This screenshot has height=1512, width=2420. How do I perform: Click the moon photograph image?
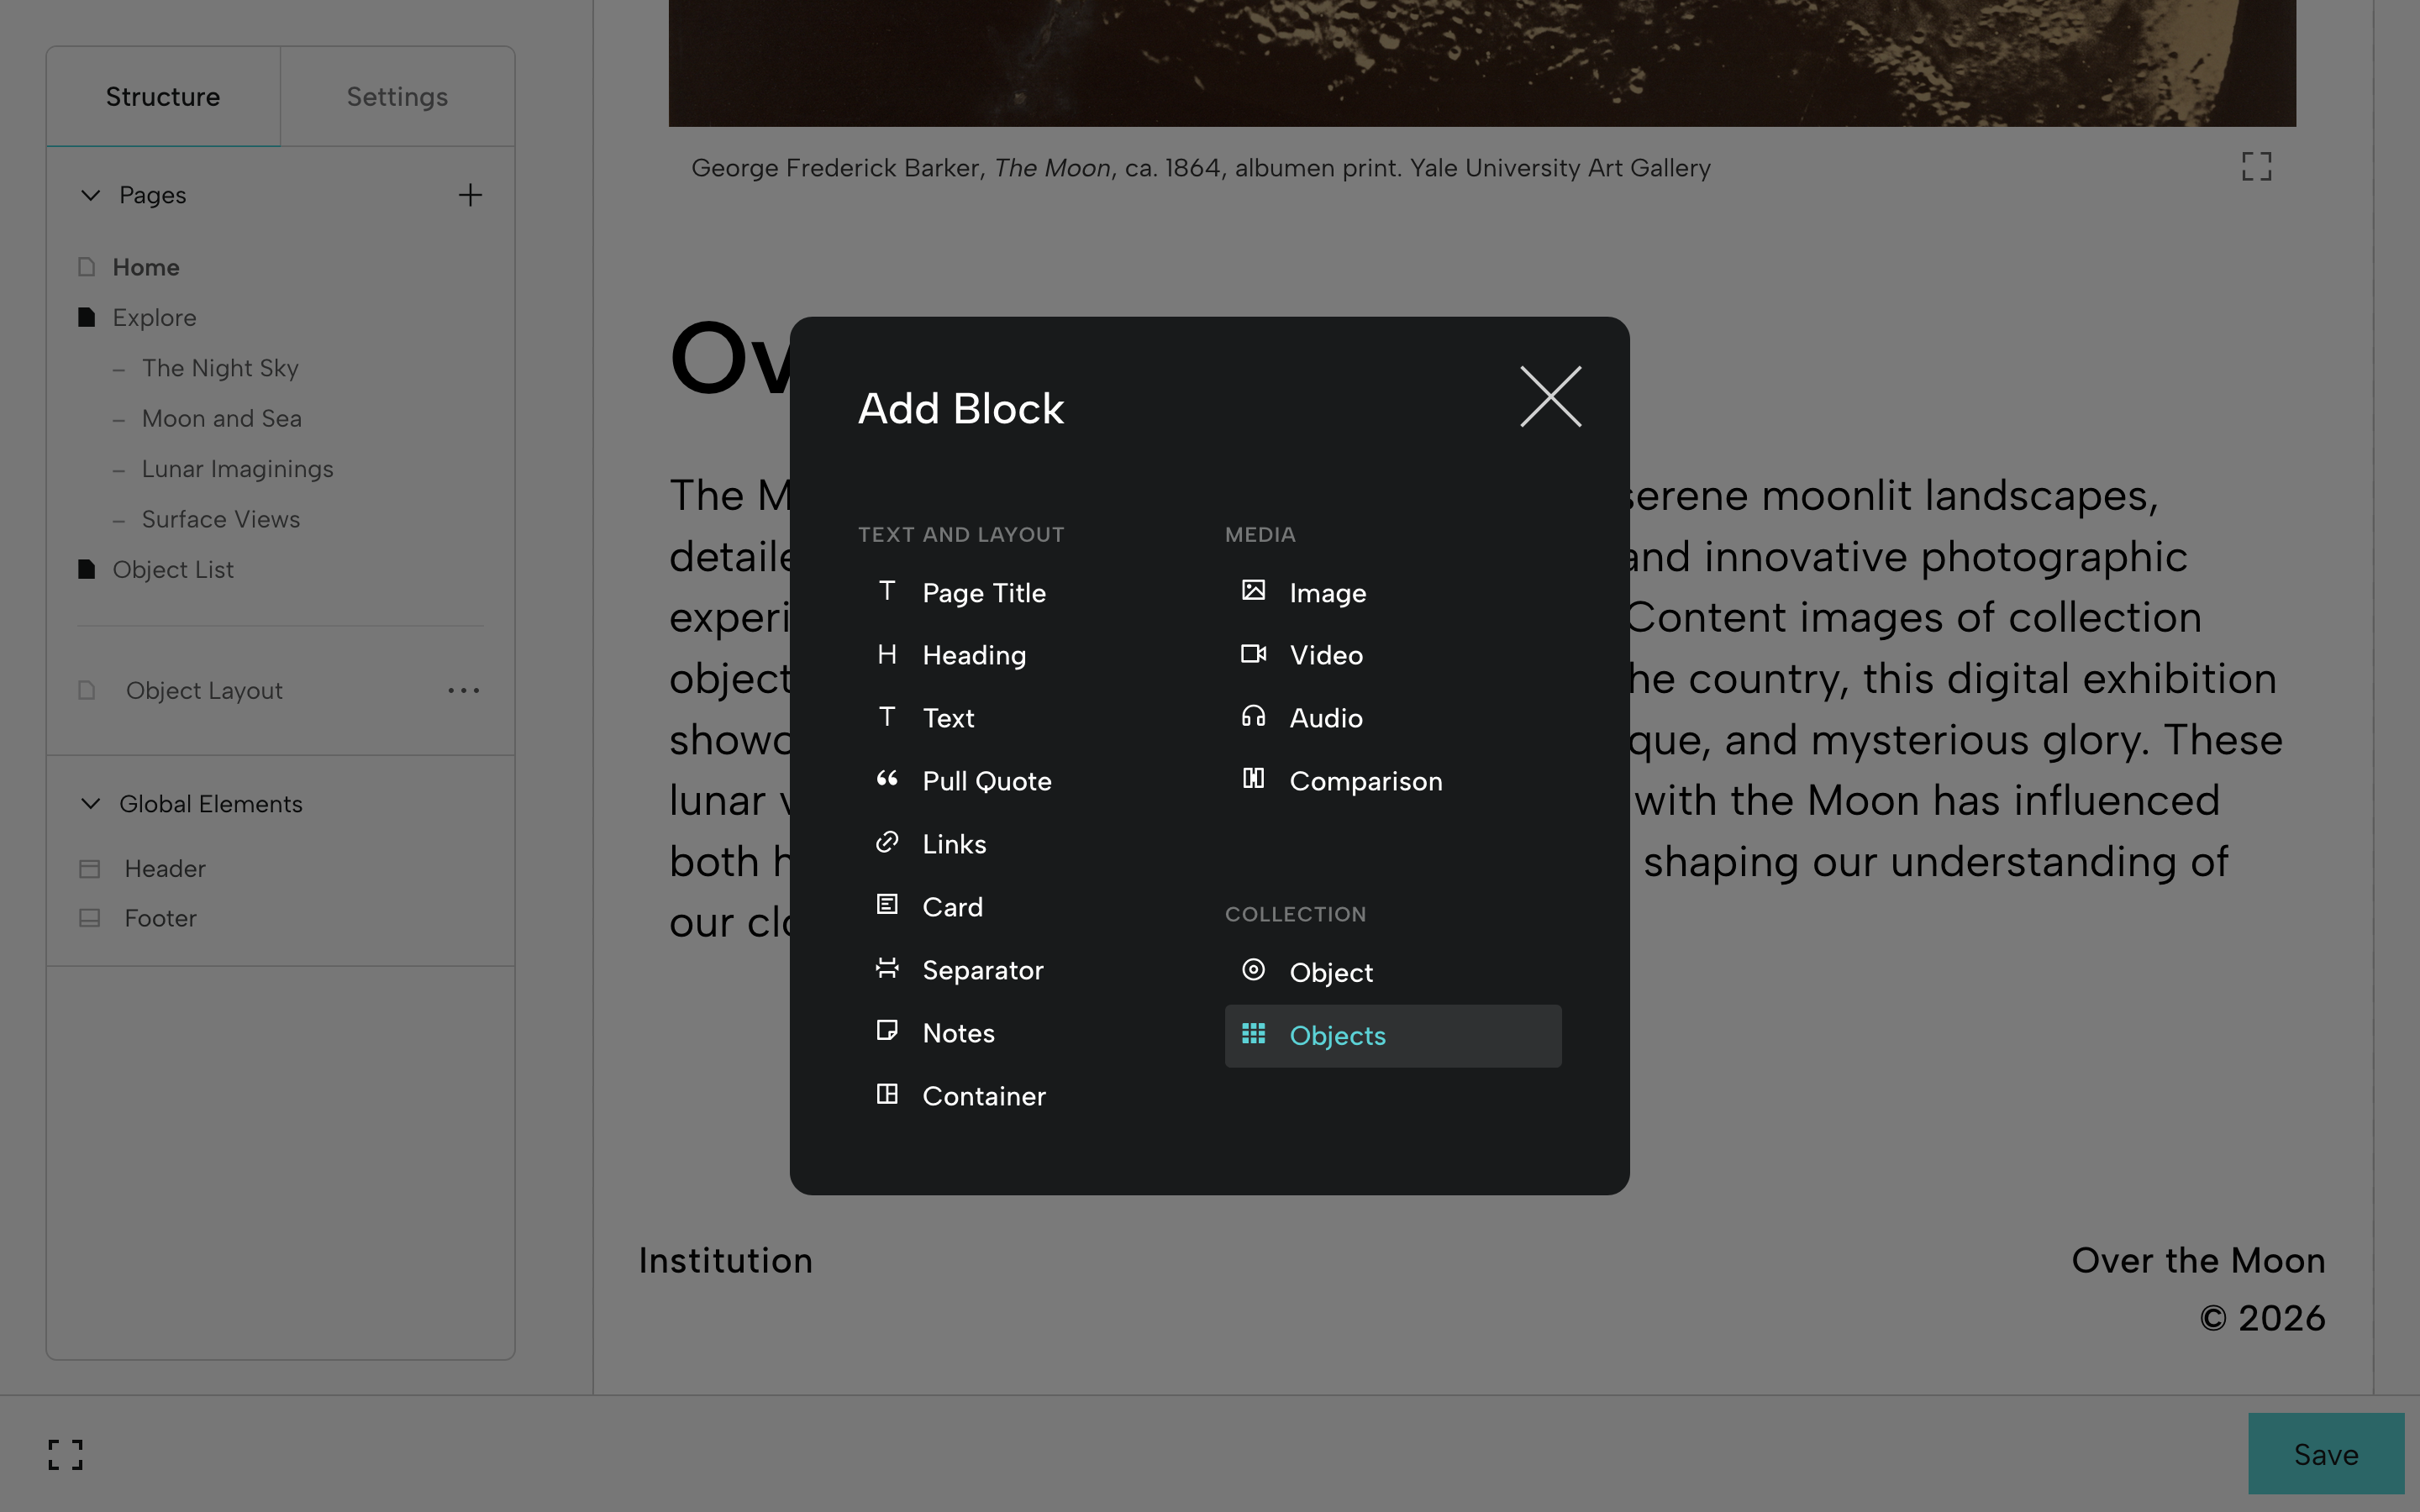tap(1482, 63)
